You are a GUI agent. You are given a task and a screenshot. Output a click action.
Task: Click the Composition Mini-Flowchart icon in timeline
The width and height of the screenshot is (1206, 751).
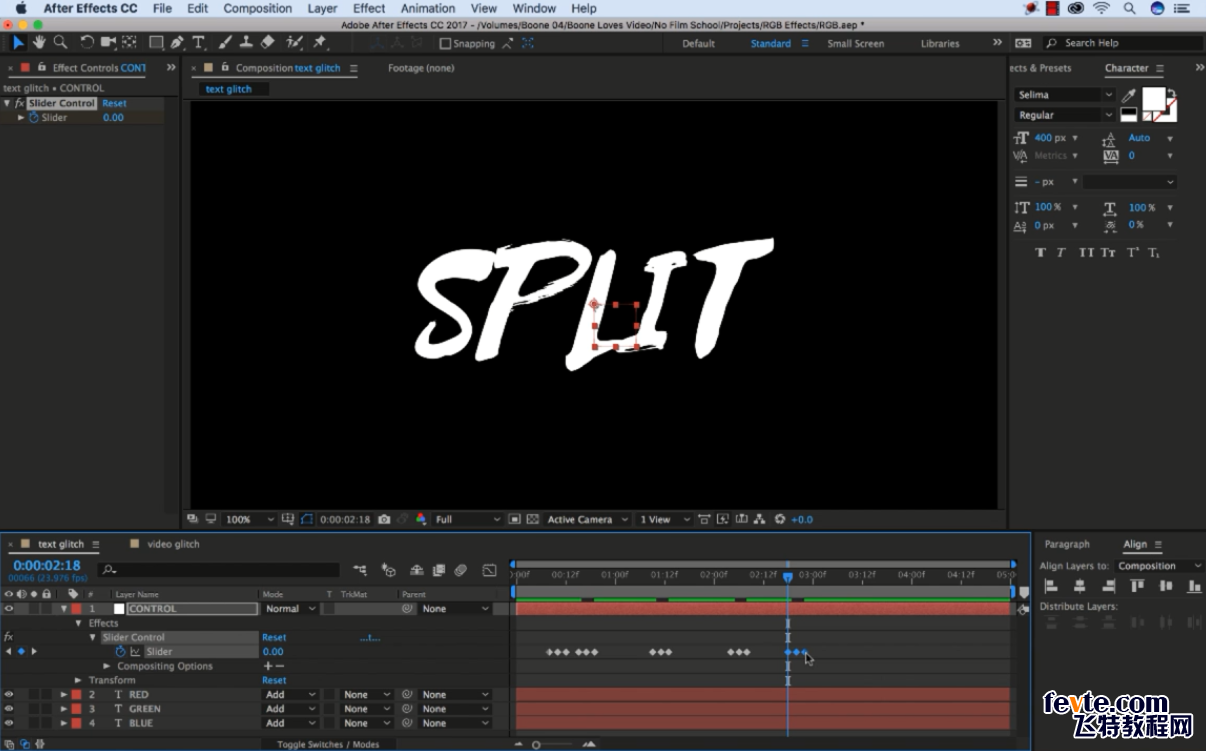(360, 570)
